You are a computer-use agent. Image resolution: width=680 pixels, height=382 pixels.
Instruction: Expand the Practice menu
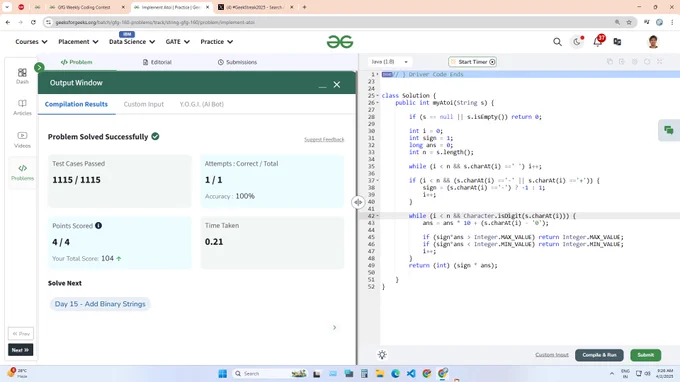pos(216,42)
